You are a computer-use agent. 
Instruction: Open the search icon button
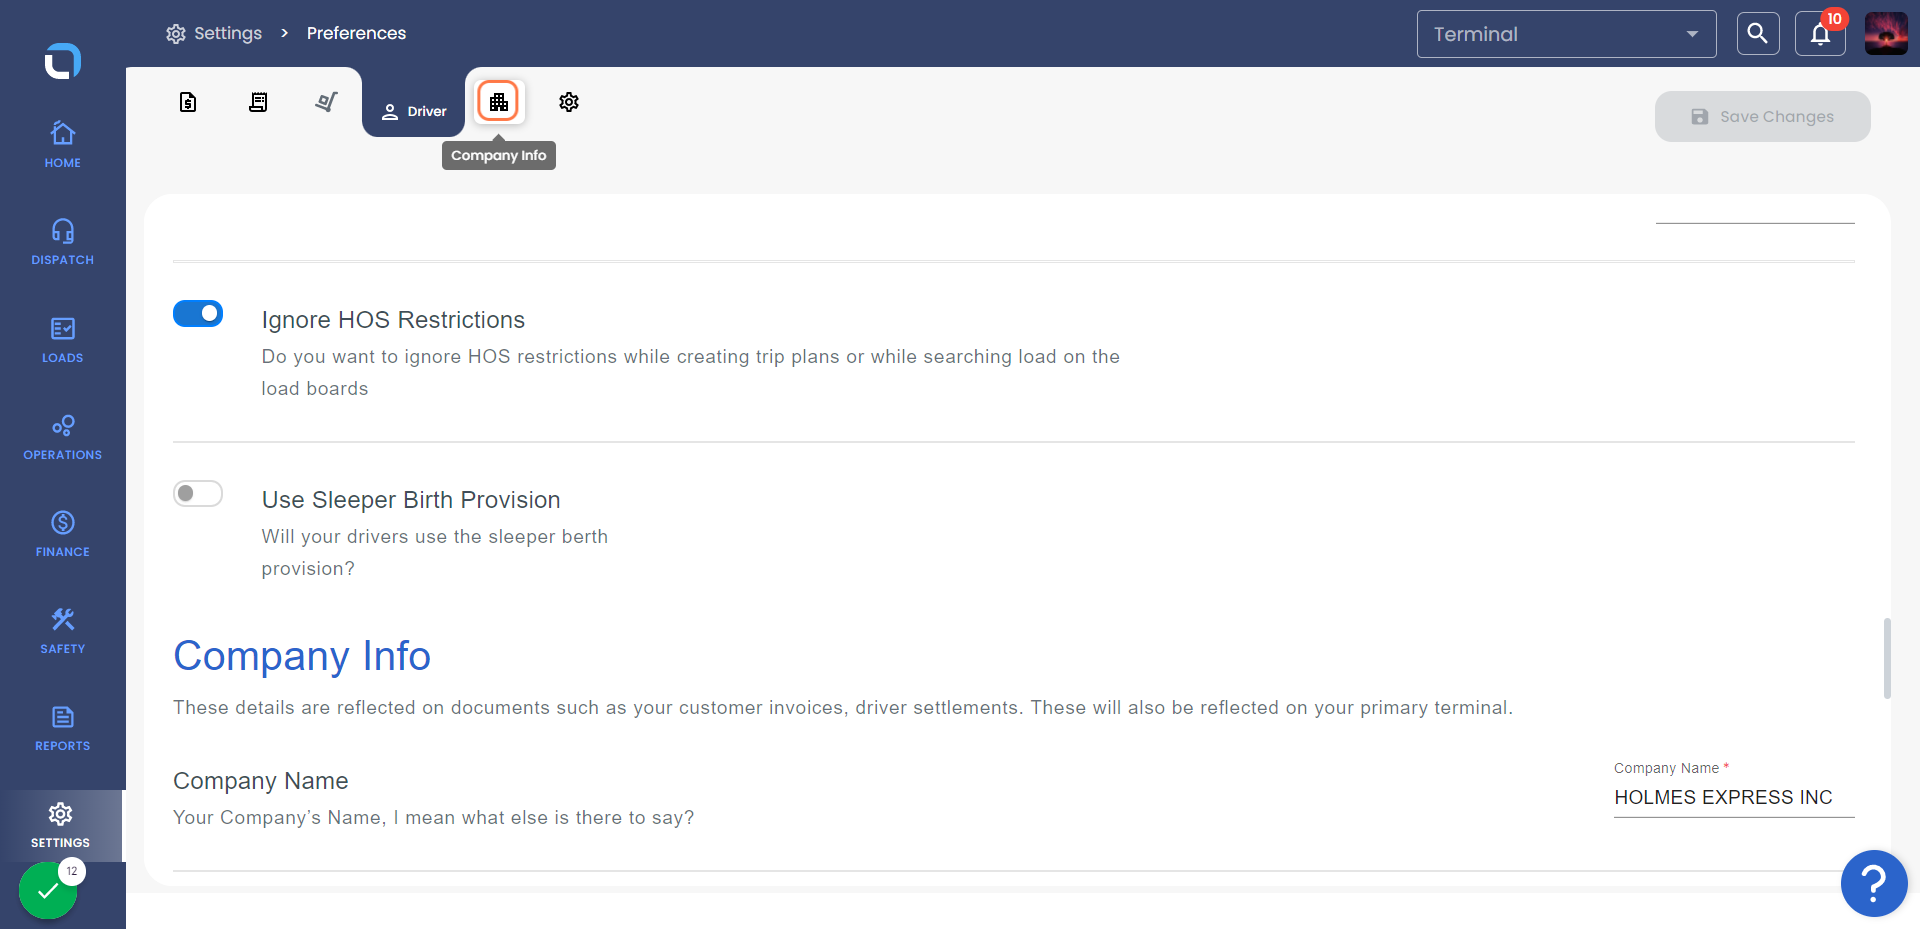(x=1758, y=34)
